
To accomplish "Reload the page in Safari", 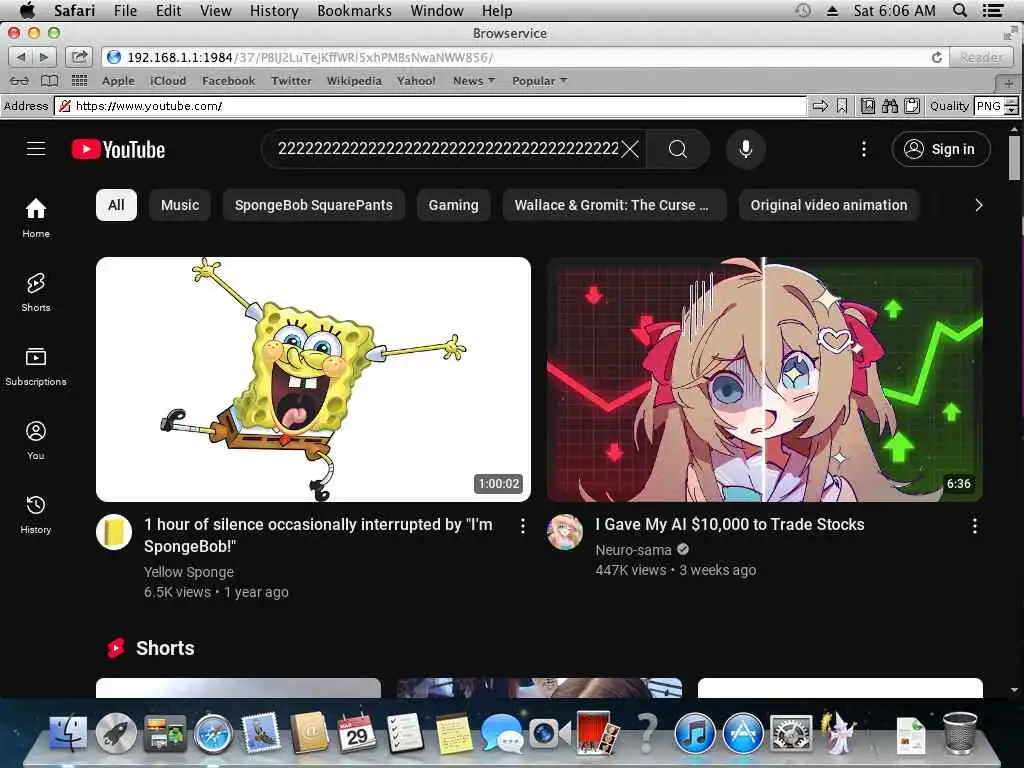I will pyautogui.click(x=936, y=57).
